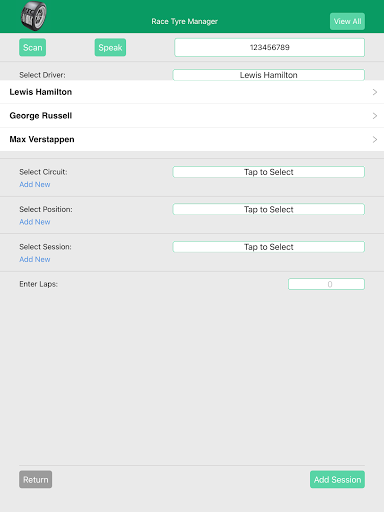This screenshot has height=512, width=384.
Task: Start a barcode Scan
Action: [33, 47]
